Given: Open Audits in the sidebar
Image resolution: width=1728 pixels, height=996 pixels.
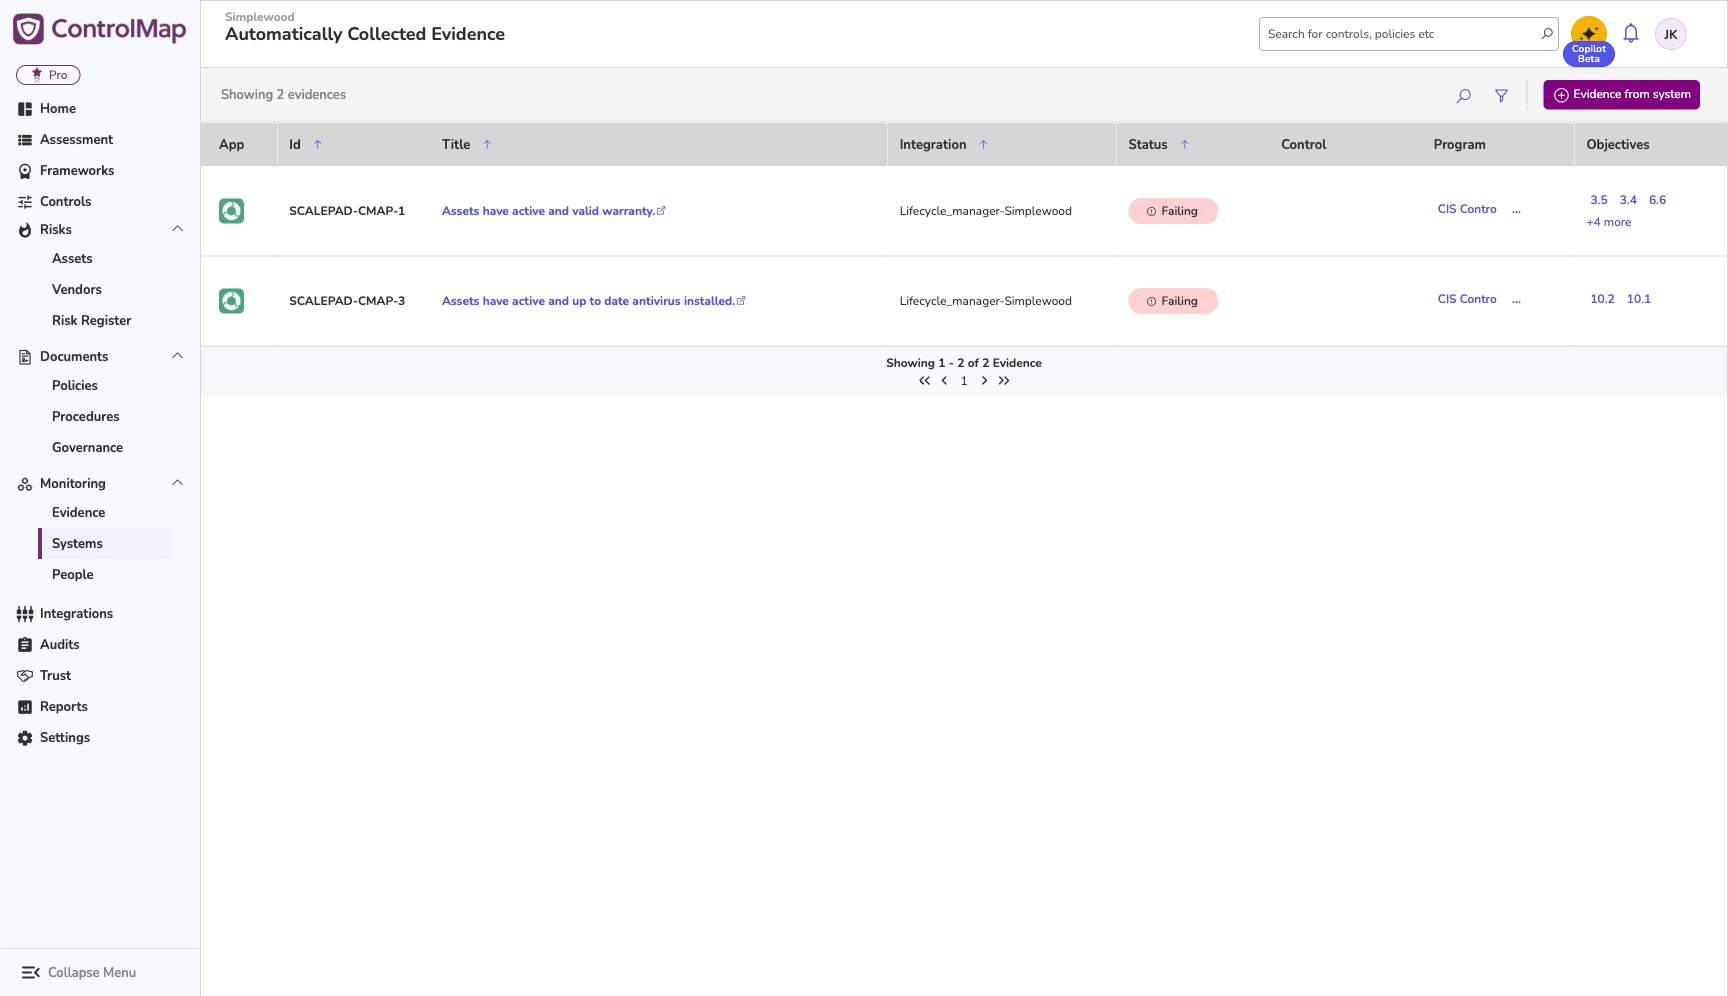Looking at the screenshot, I should (59, 645).
